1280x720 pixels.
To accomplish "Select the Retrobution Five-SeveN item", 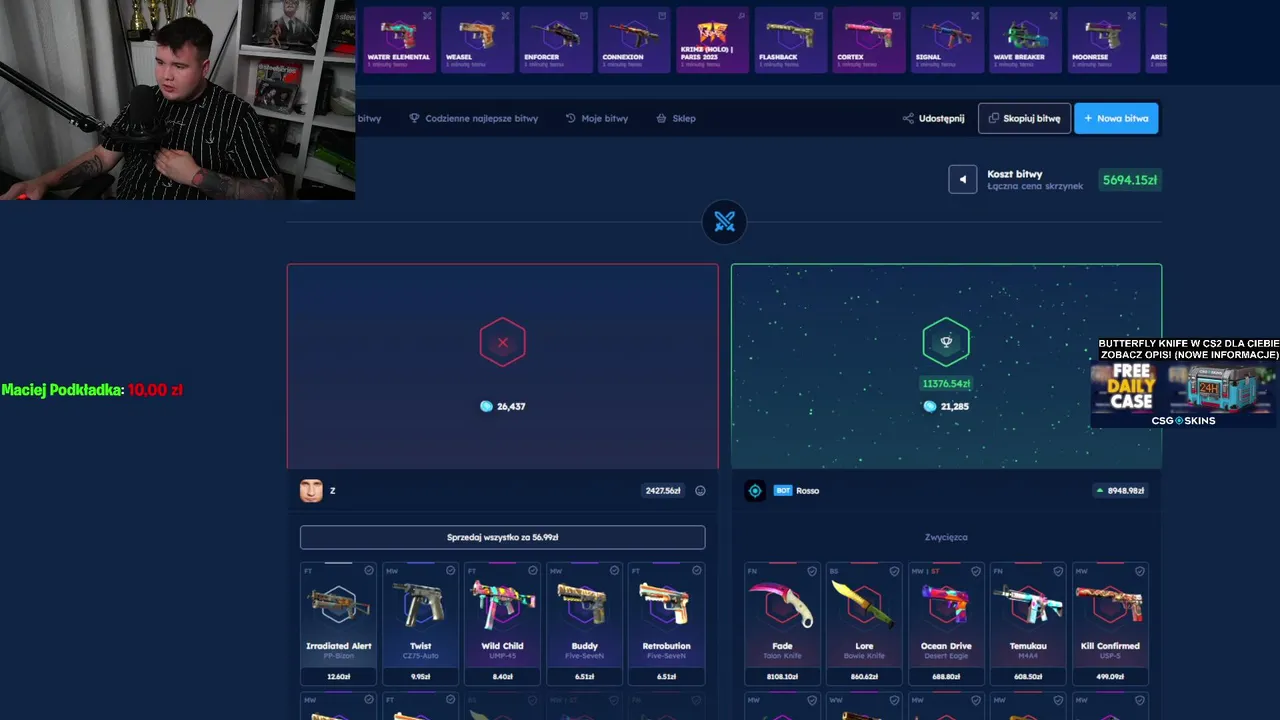I will [666, 623].
